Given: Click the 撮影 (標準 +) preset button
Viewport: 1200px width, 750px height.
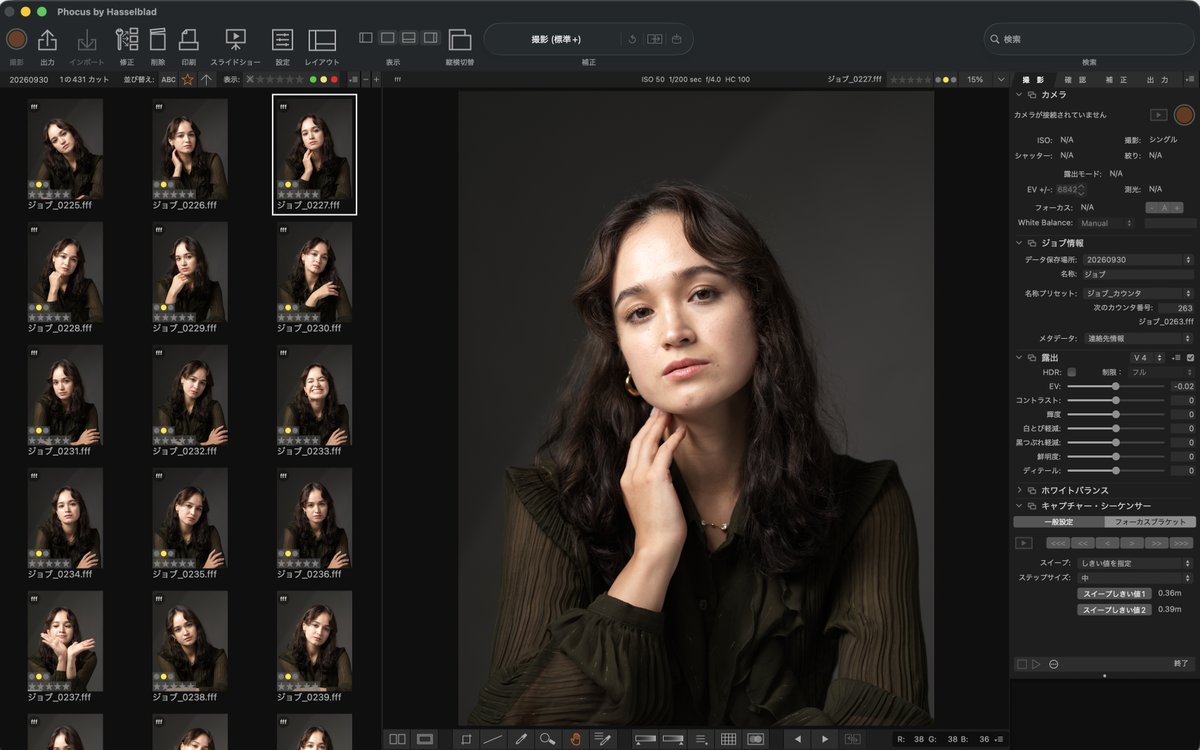Looking at the screenshot, I should click(555, 39).
